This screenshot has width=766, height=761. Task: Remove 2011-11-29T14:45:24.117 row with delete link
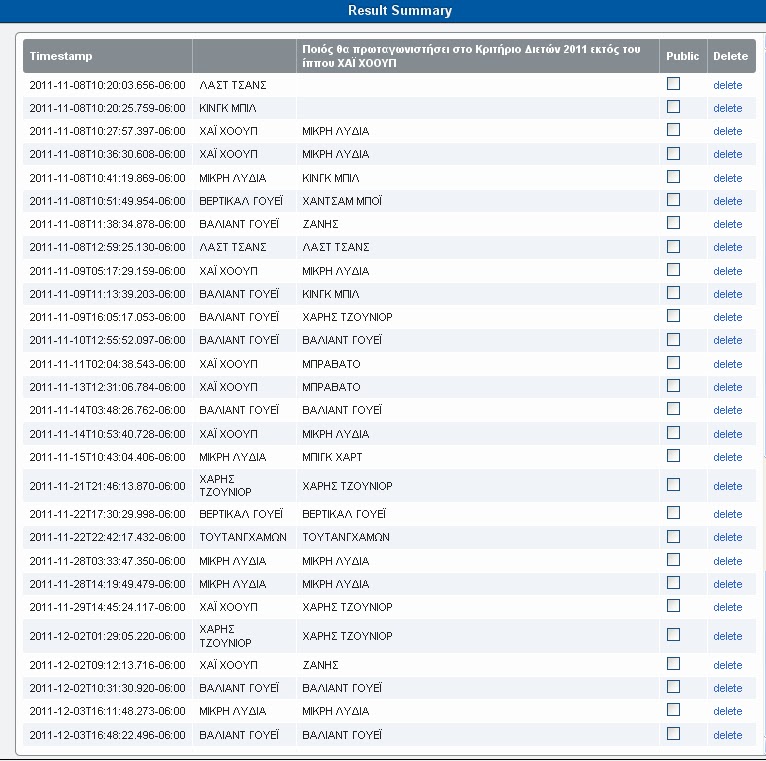pos(727,607)
